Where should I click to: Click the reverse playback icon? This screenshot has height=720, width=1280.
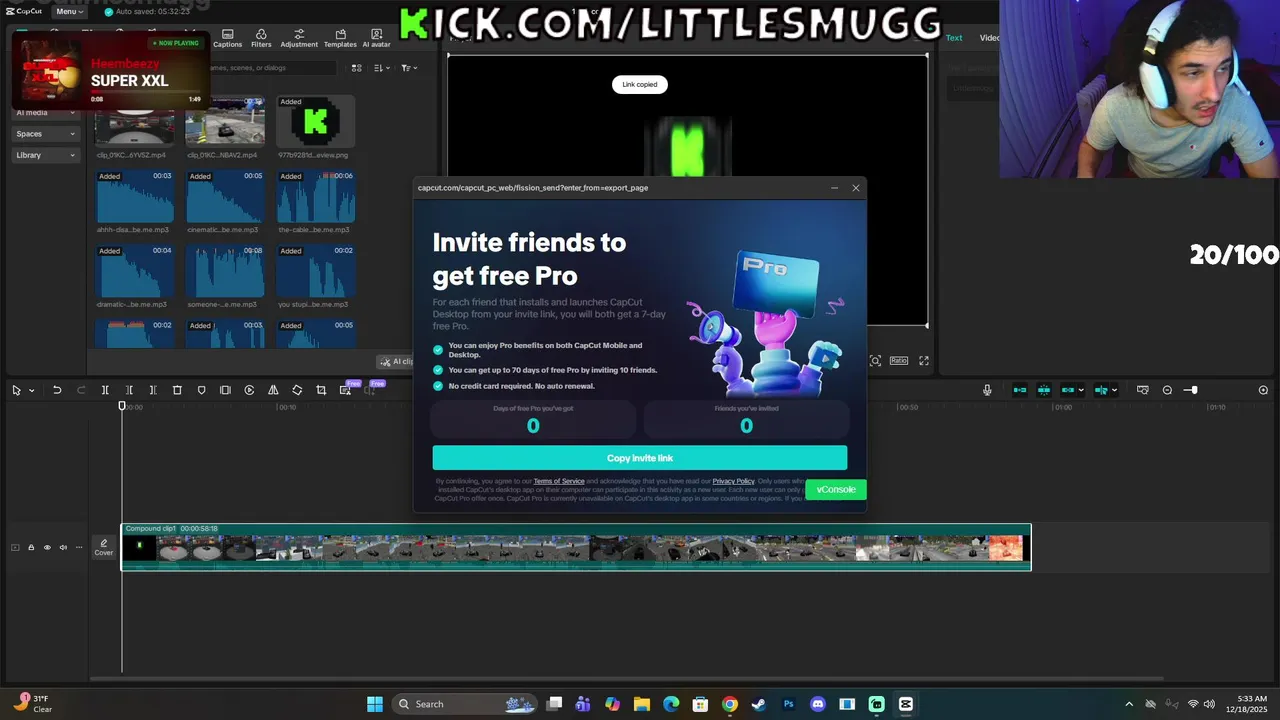point(249,390)
